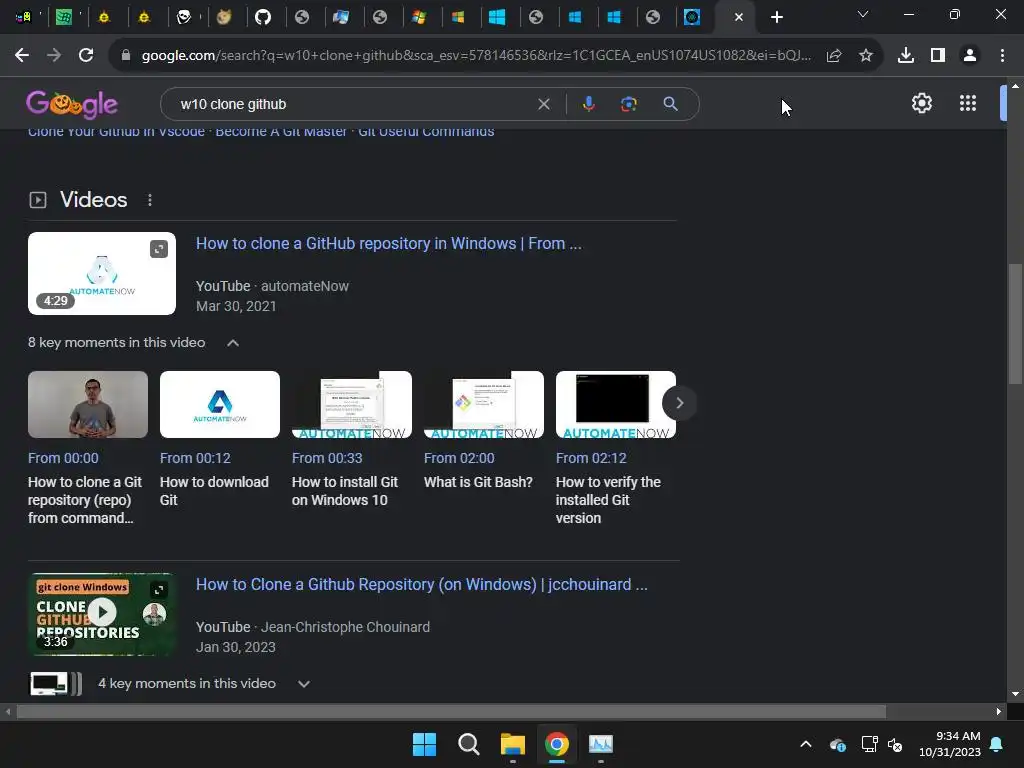
Task: Open Task Manager-like app on taskbar
Action: click(601, 744)
